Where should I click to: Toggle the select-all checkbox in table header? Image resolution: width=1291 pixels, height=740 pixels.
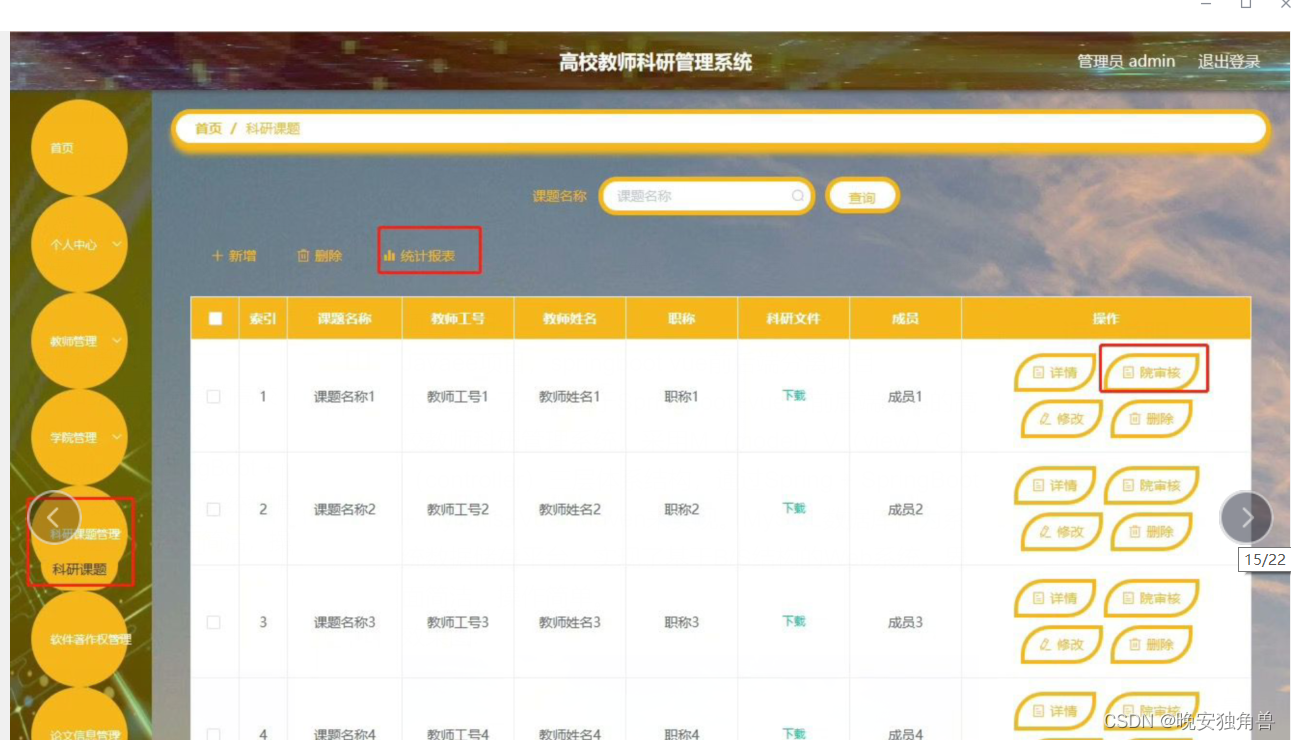215,319
